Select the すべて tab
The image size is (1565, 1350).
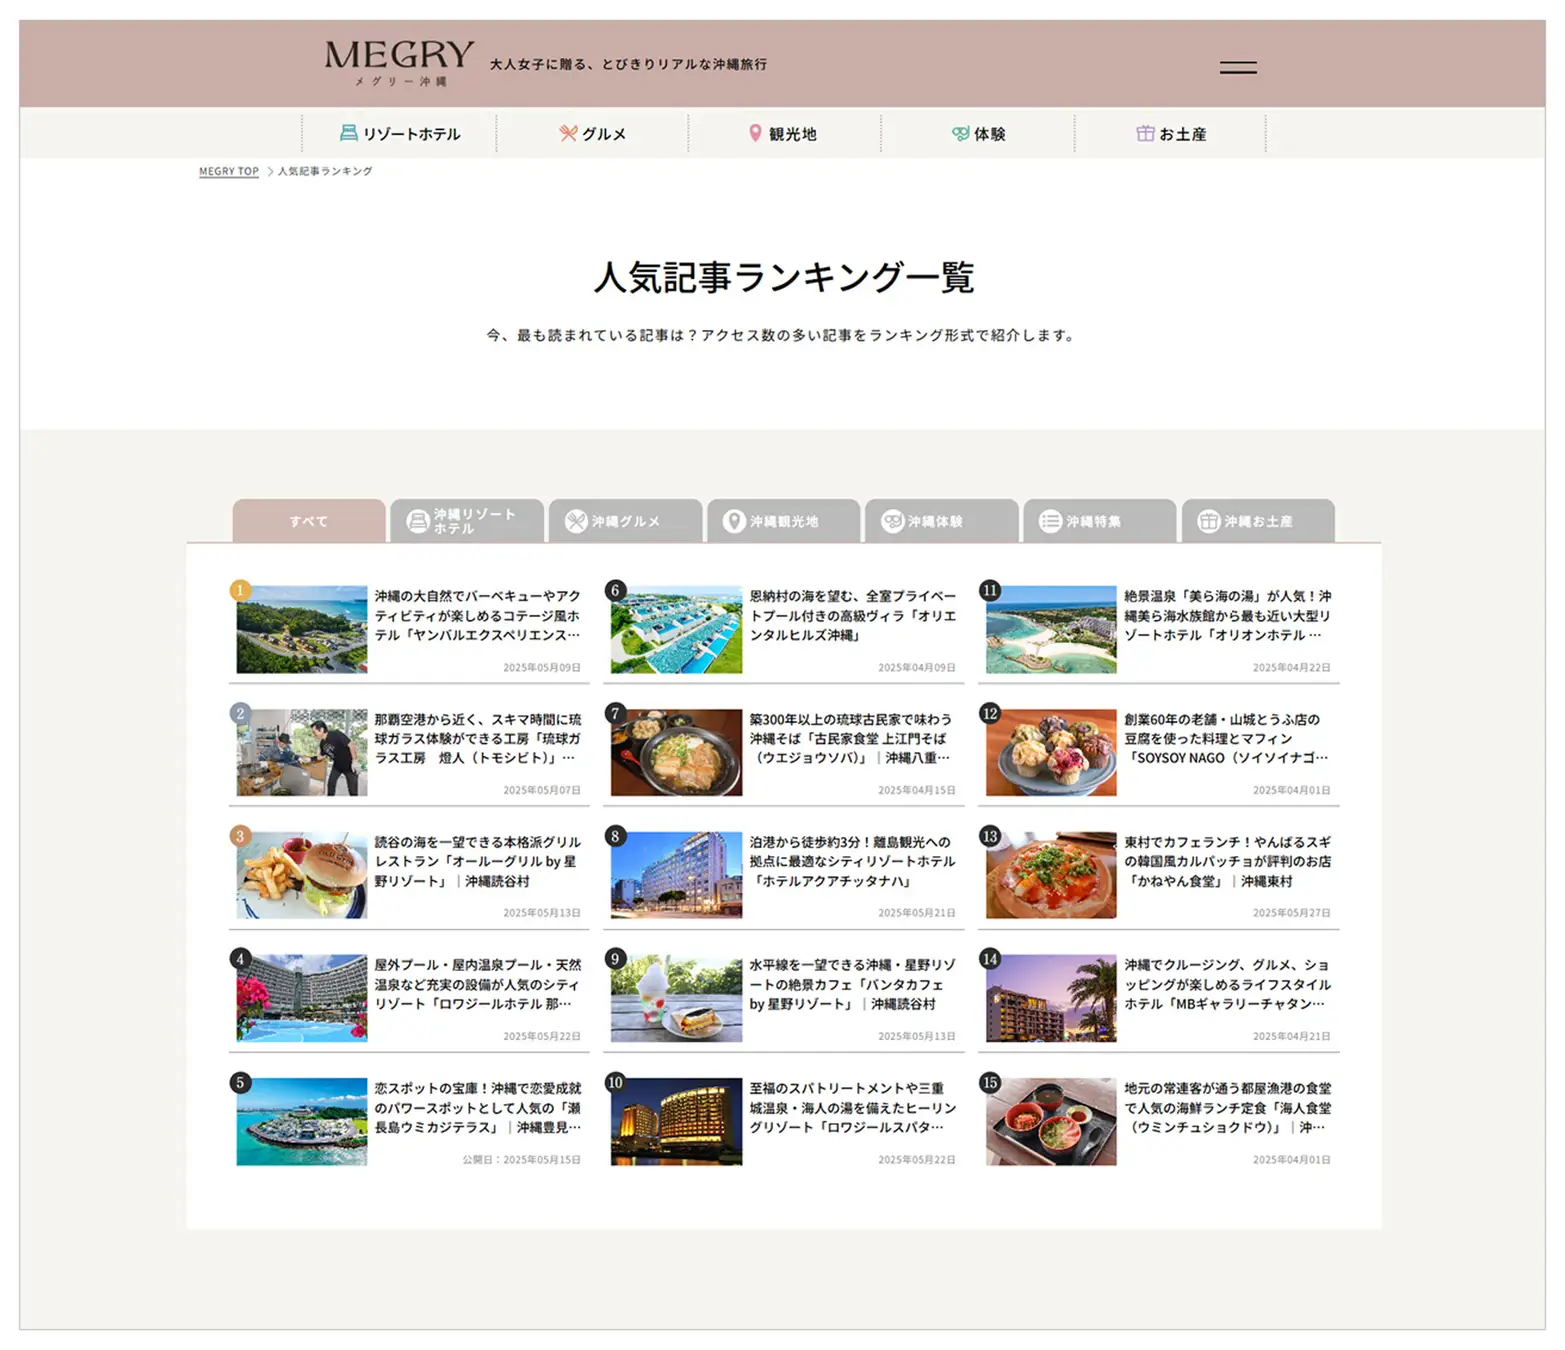click(x=309, y=521)
